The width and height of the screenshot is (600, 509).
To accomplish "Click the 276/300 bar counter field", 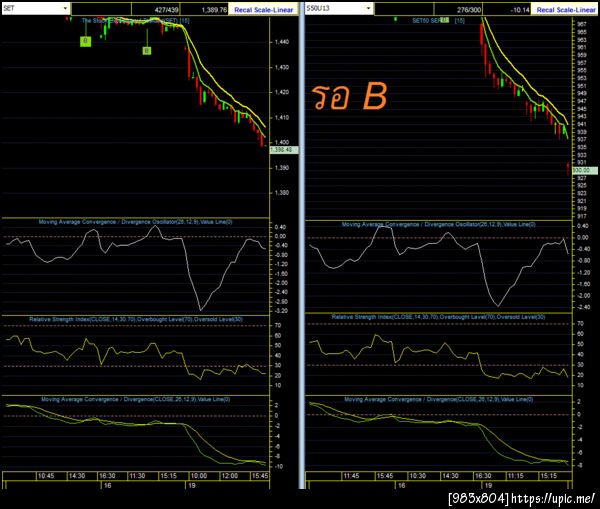I will click(x=458, y=10).
